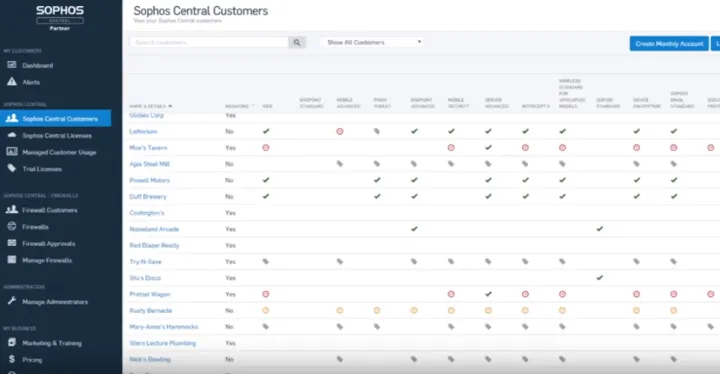
Task: Open the Duff Brewery customer link
Action: click(x=148, y=197)
